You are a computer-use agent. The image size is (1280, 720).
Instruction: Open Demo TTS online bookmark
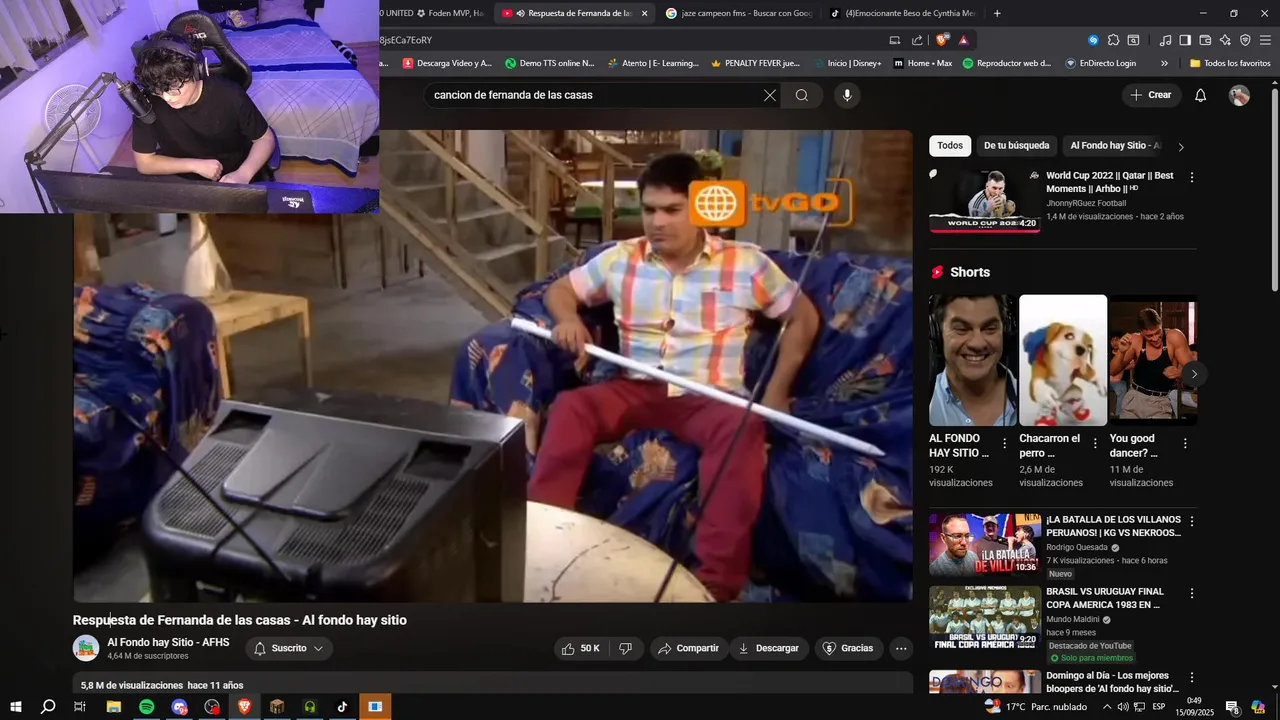tap(549, 63)
